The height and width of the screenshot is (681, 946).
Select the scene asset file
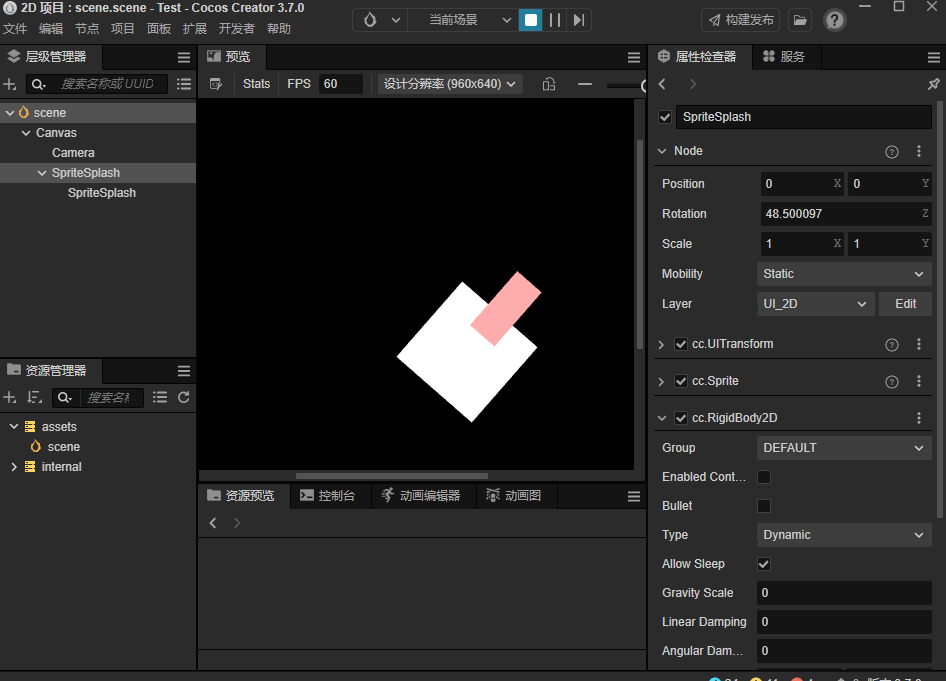click(x=63, y=447)
